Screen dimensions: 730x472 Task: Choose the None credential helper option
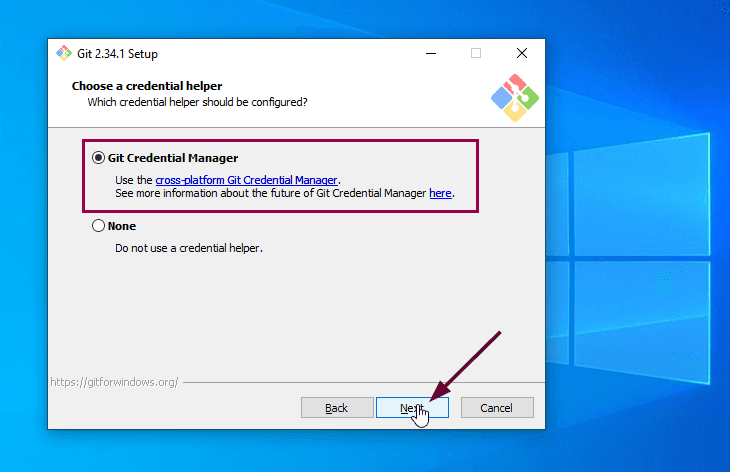coord(98,226)
